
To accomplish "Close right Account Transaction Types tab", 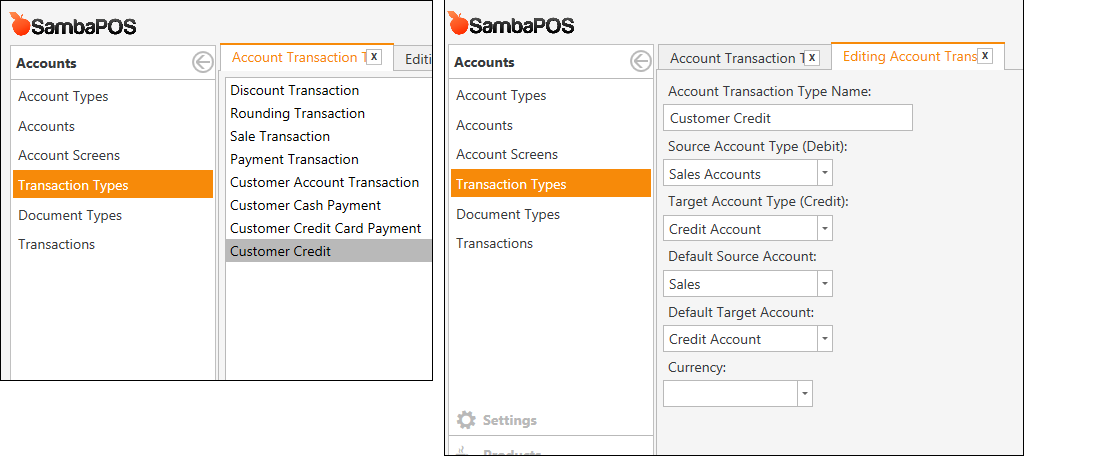I will (812, 58).
